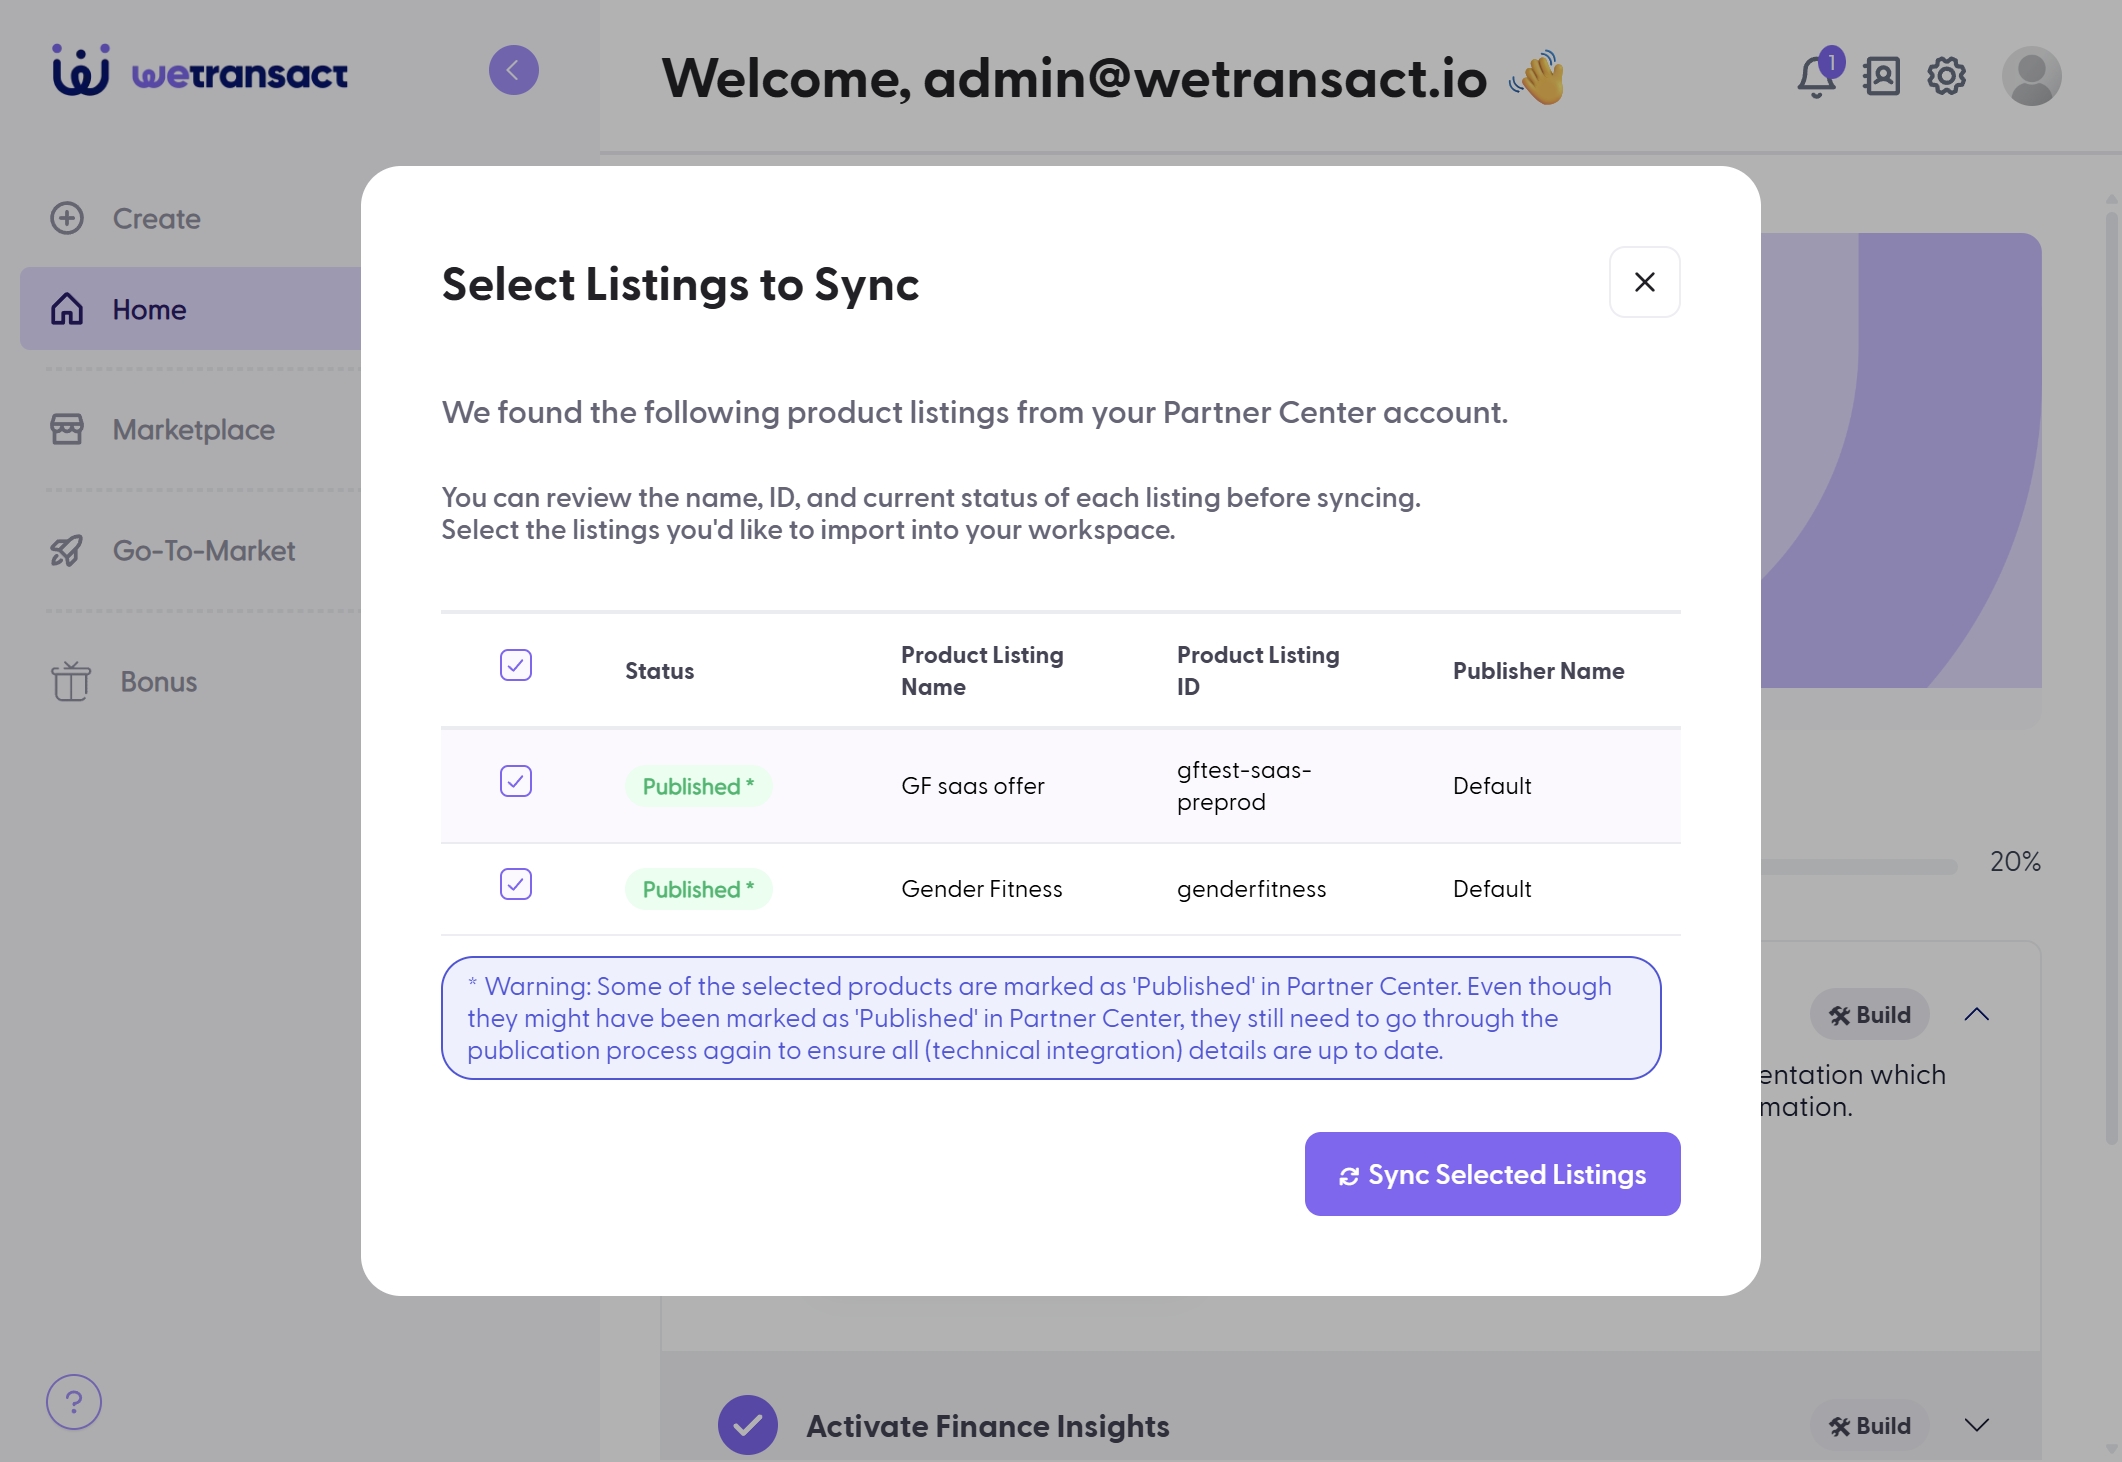Image resolution: width=2122 pixels, height=1462 pixels.
Task: Click the genderfitness listing ID
Action: [x=1252, y=889]
